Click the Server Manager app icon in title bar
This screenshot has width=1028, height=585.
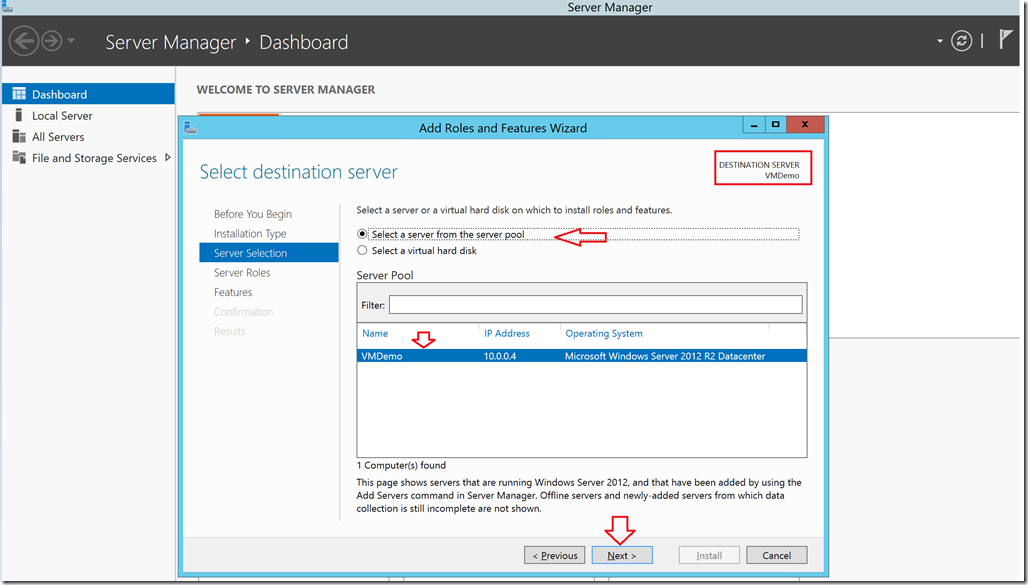7,7
